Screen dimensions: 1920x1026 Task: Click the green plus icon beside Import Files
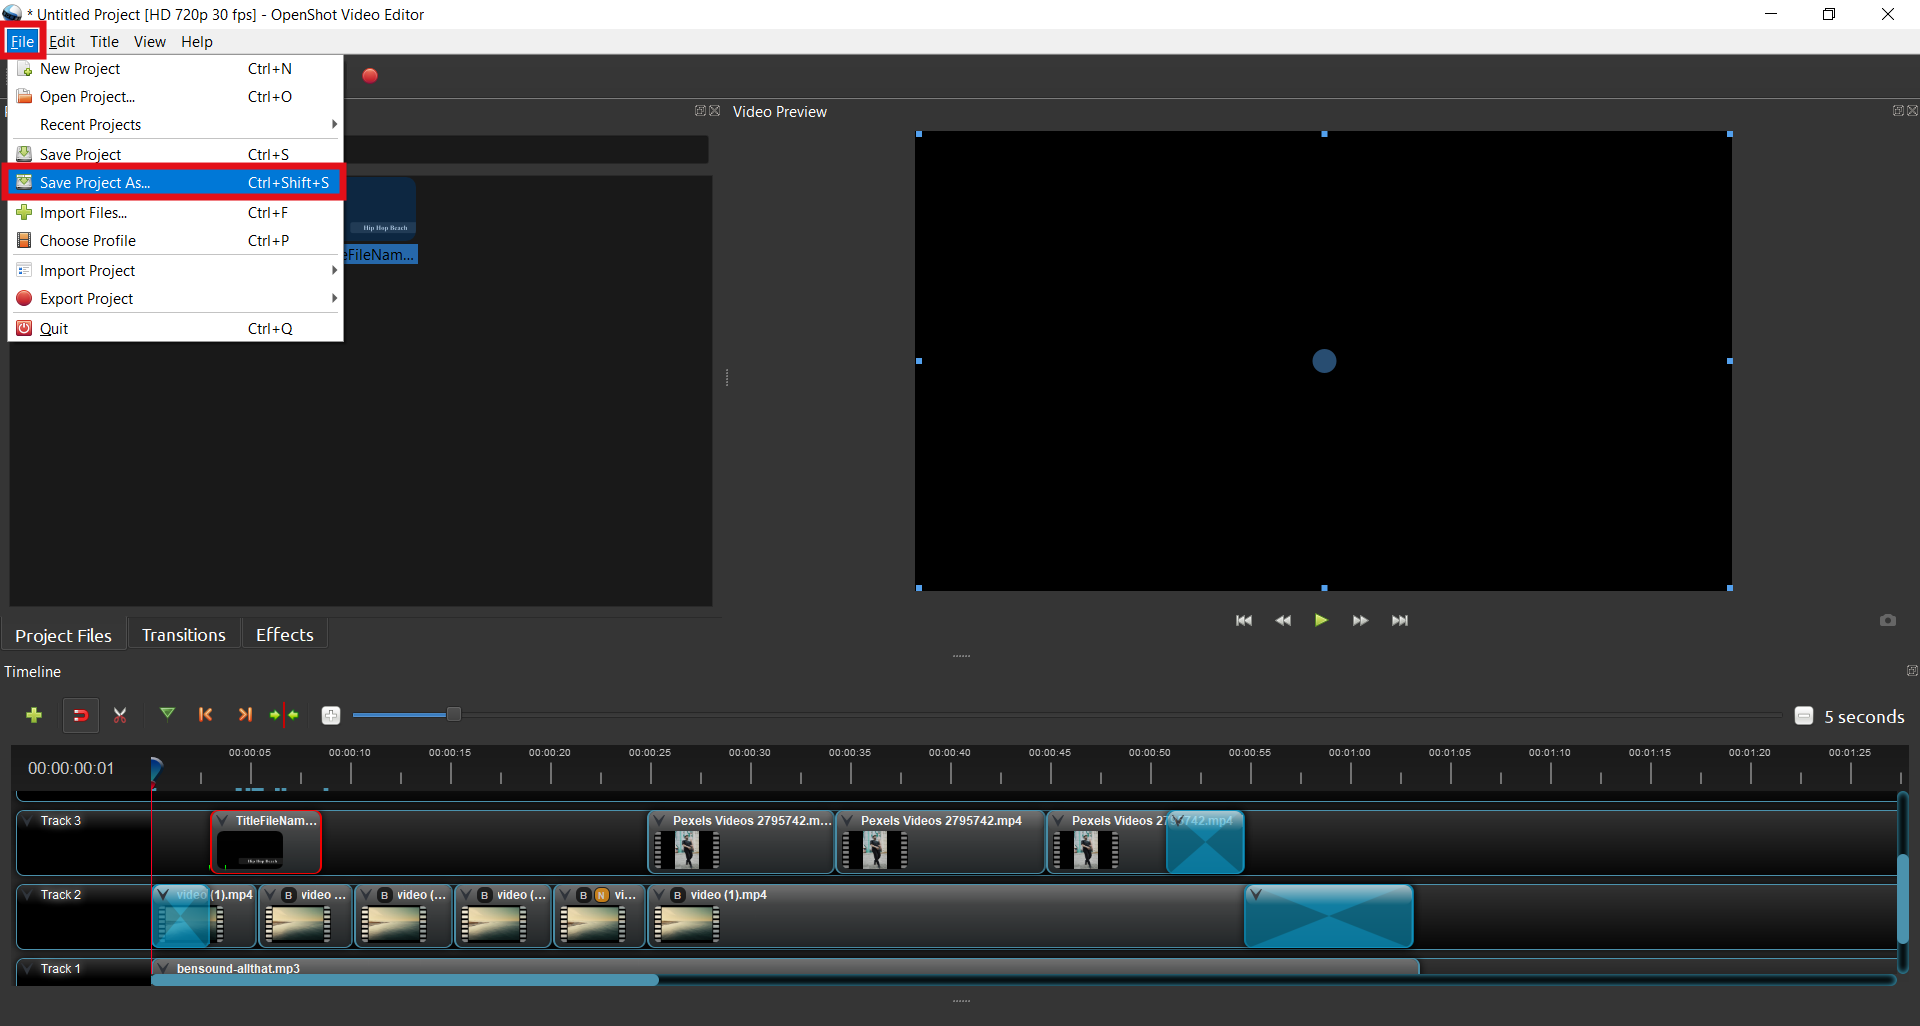click(24, 212)
